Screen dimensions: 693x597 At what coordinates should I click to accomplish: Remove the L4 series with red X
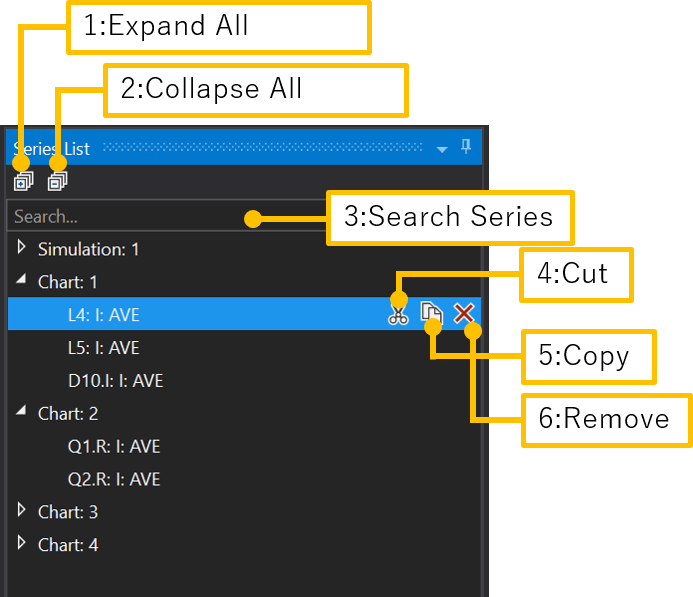pyautogui.click(x=464, y=313)
